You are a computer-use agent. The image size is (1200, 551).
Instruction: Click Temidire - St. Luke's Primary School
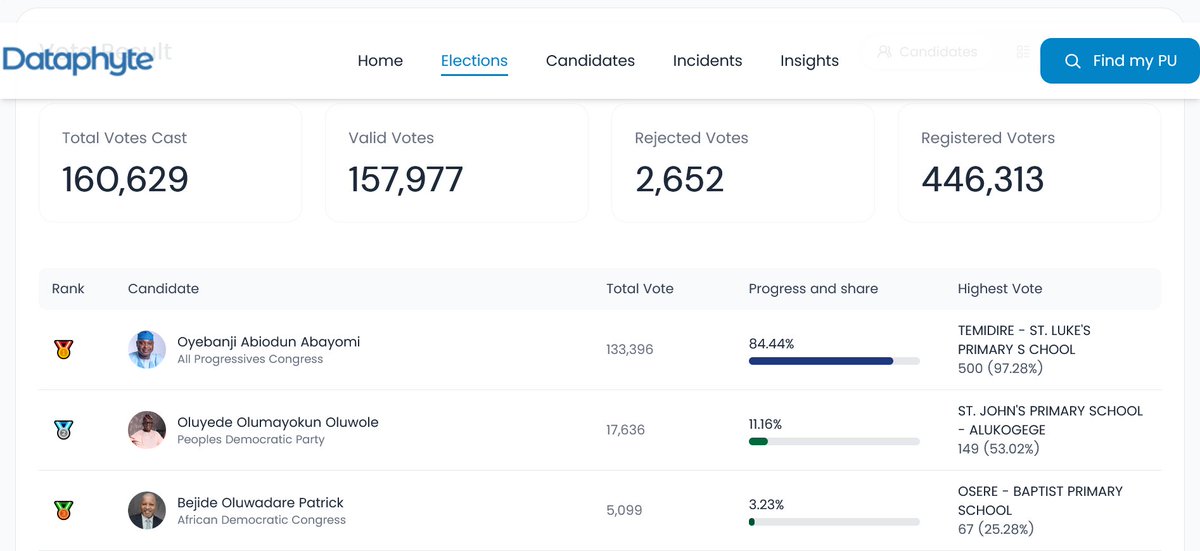[1024, 340]
